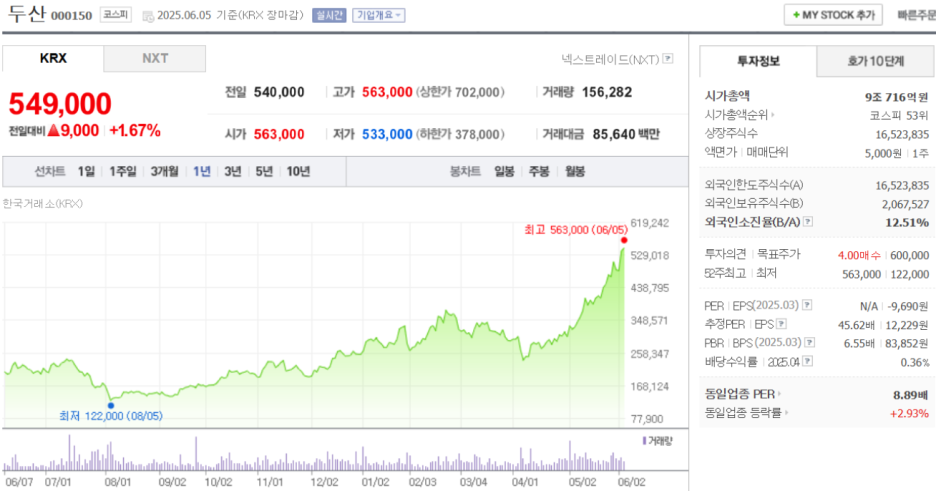
Task: Click the 코스피 badge next to 000150
Action: click(116, 14)
